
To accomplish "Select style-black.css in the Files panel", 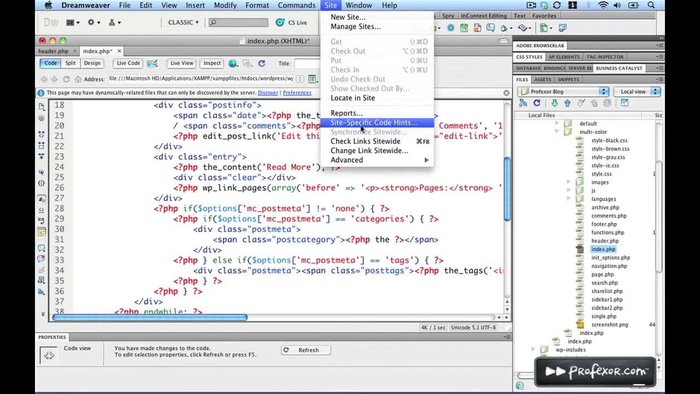I will (609, 141).
